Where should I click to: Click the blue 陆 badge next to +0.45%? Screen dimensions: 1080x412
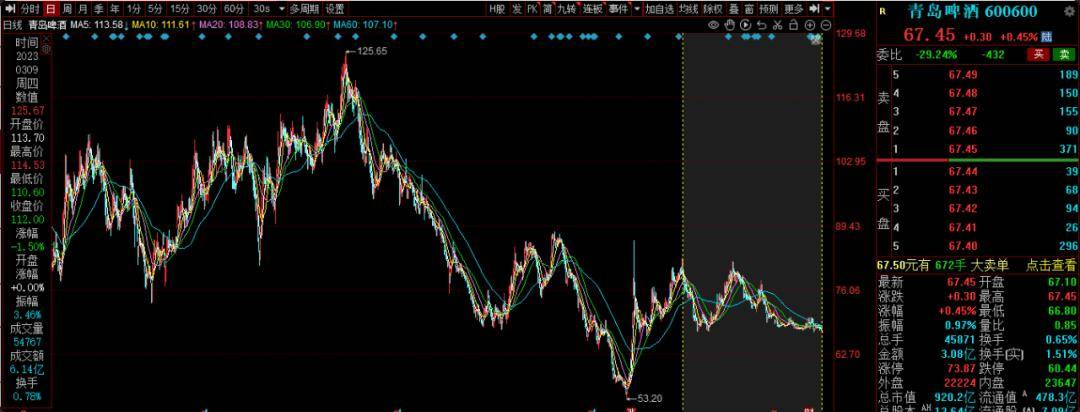1047,37
